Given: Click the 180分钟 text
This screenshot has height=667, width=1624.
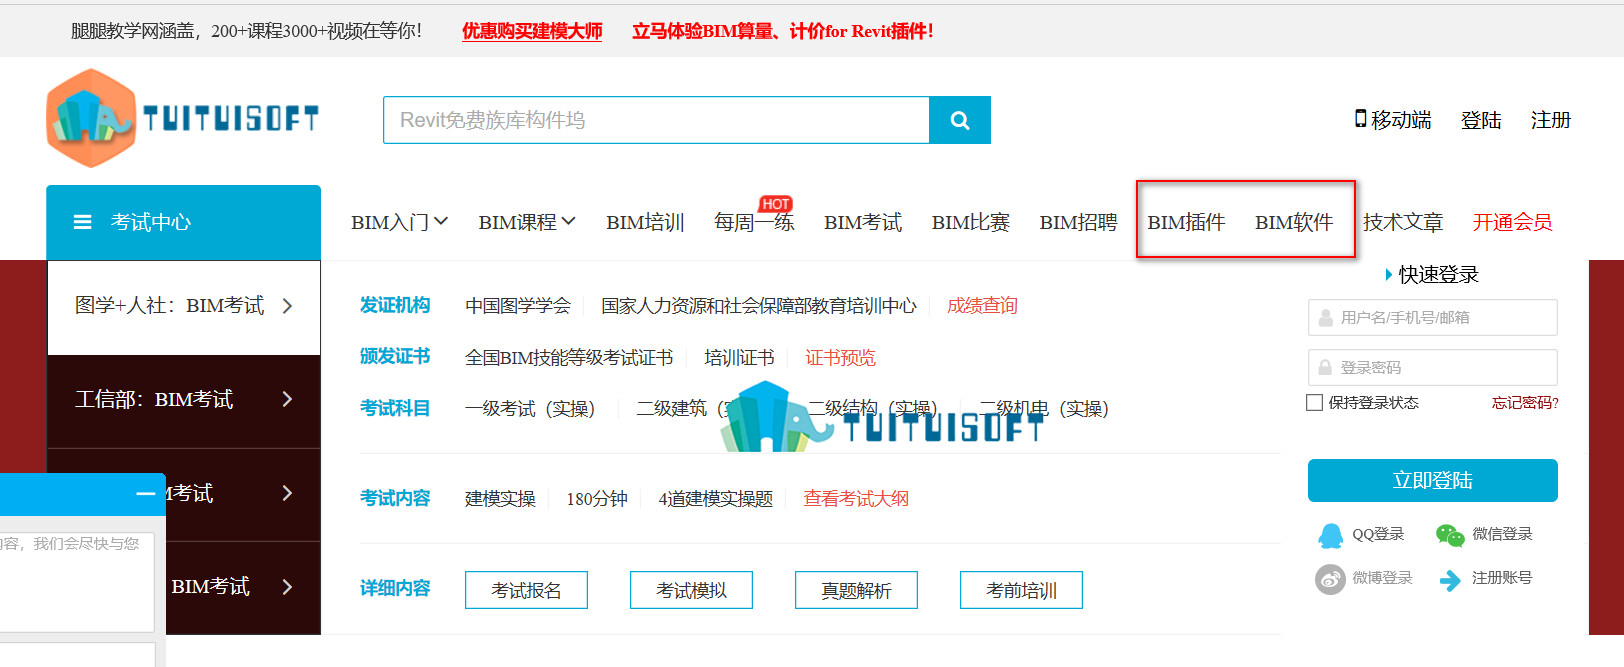Looking at the screenshot, I should click(x=597, y=498).
